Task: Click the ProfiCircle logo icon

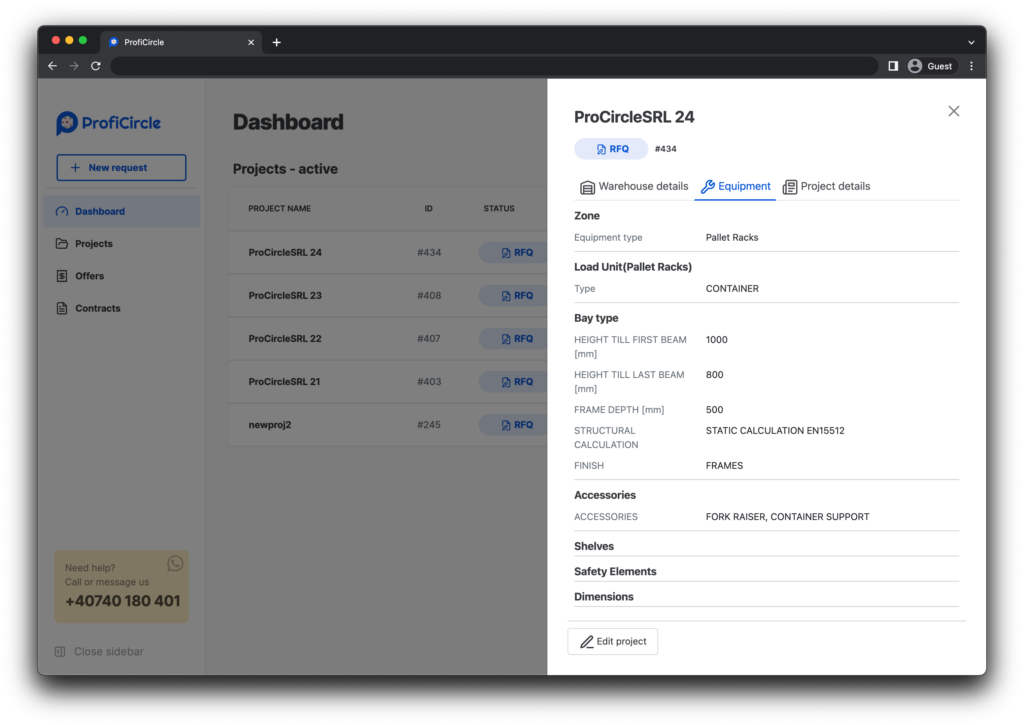Action: point(67,123)
